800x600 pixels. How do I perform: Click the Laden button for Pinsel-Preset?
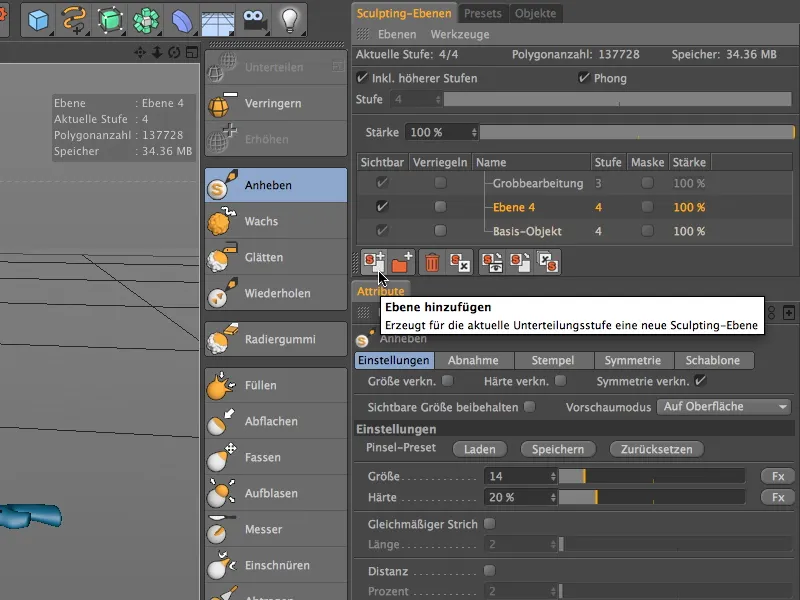pos(479,449)
